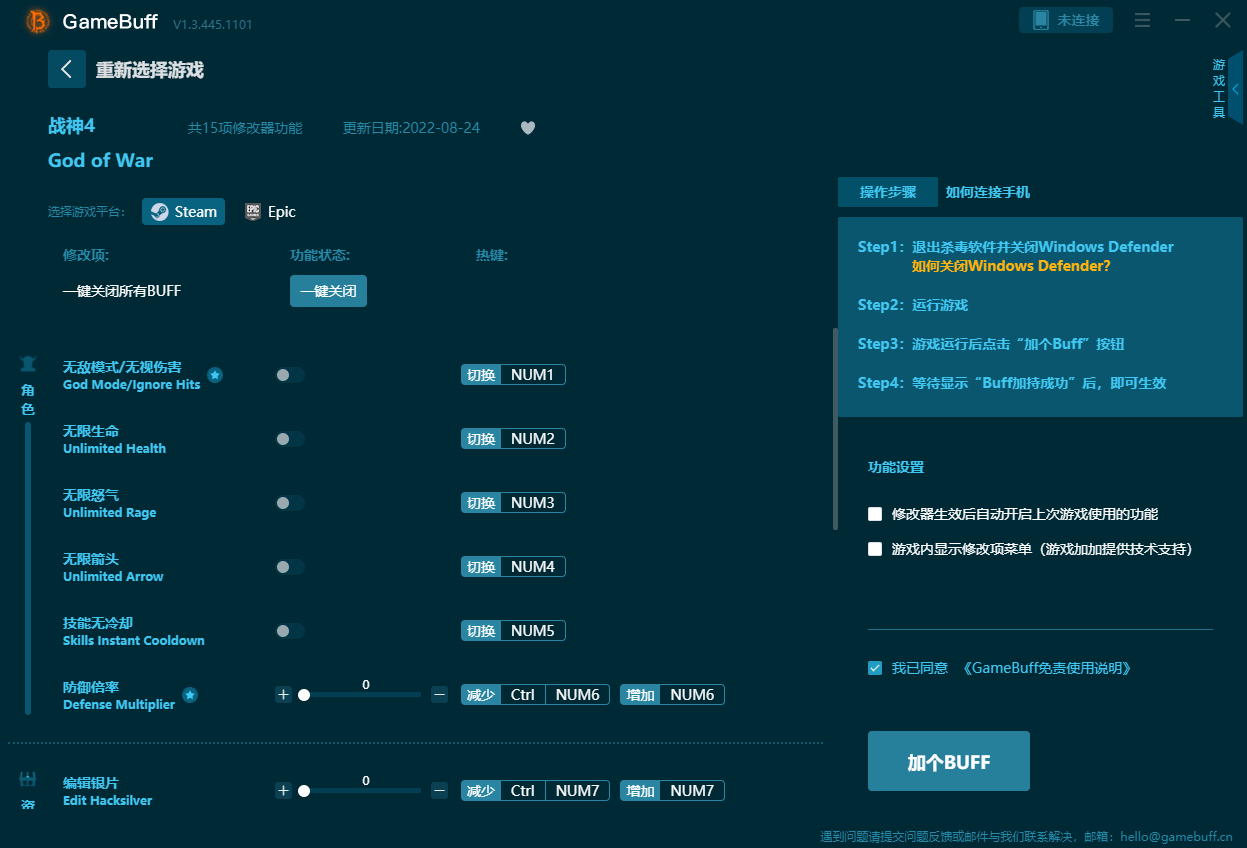1247x848 pixels.
Task: Click the cheat list vertical scrollbar
Action: pyautogui.click(x=835, y=429)
